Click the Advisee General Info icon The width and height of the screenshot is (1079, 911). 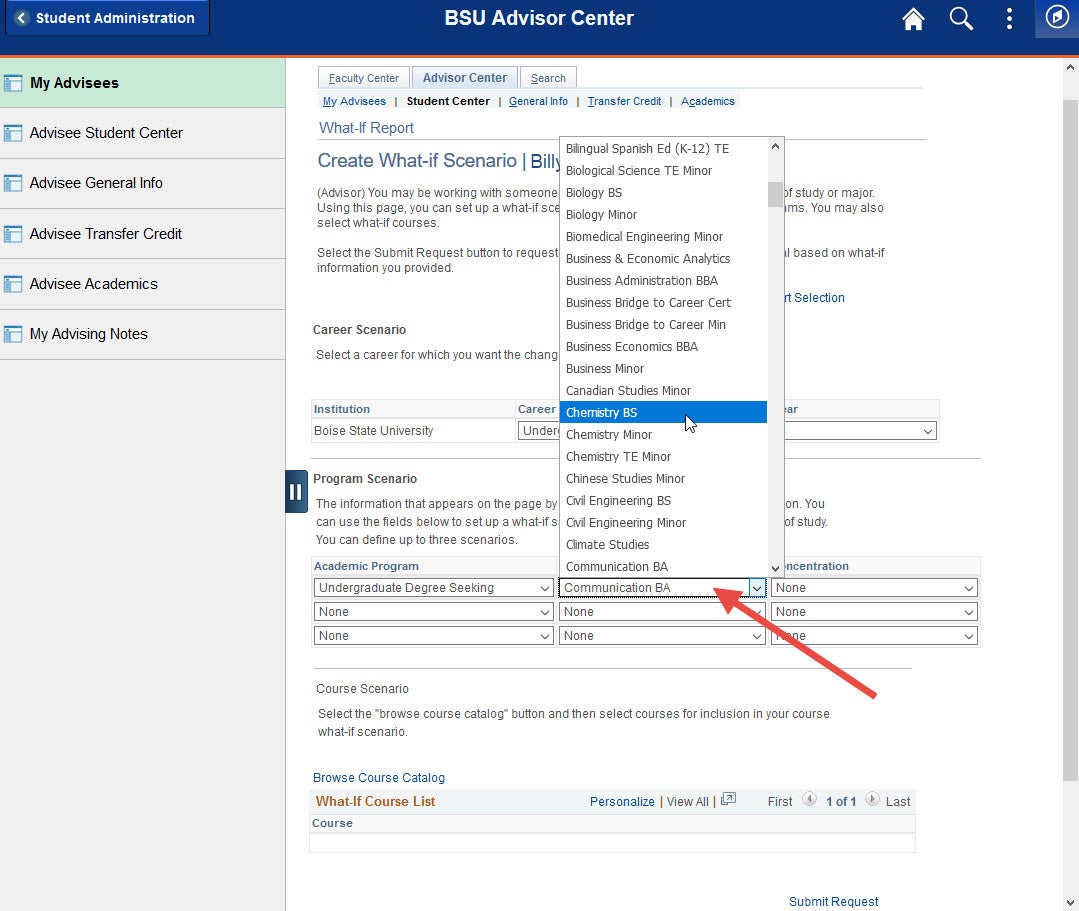click(x=13, y=184)
